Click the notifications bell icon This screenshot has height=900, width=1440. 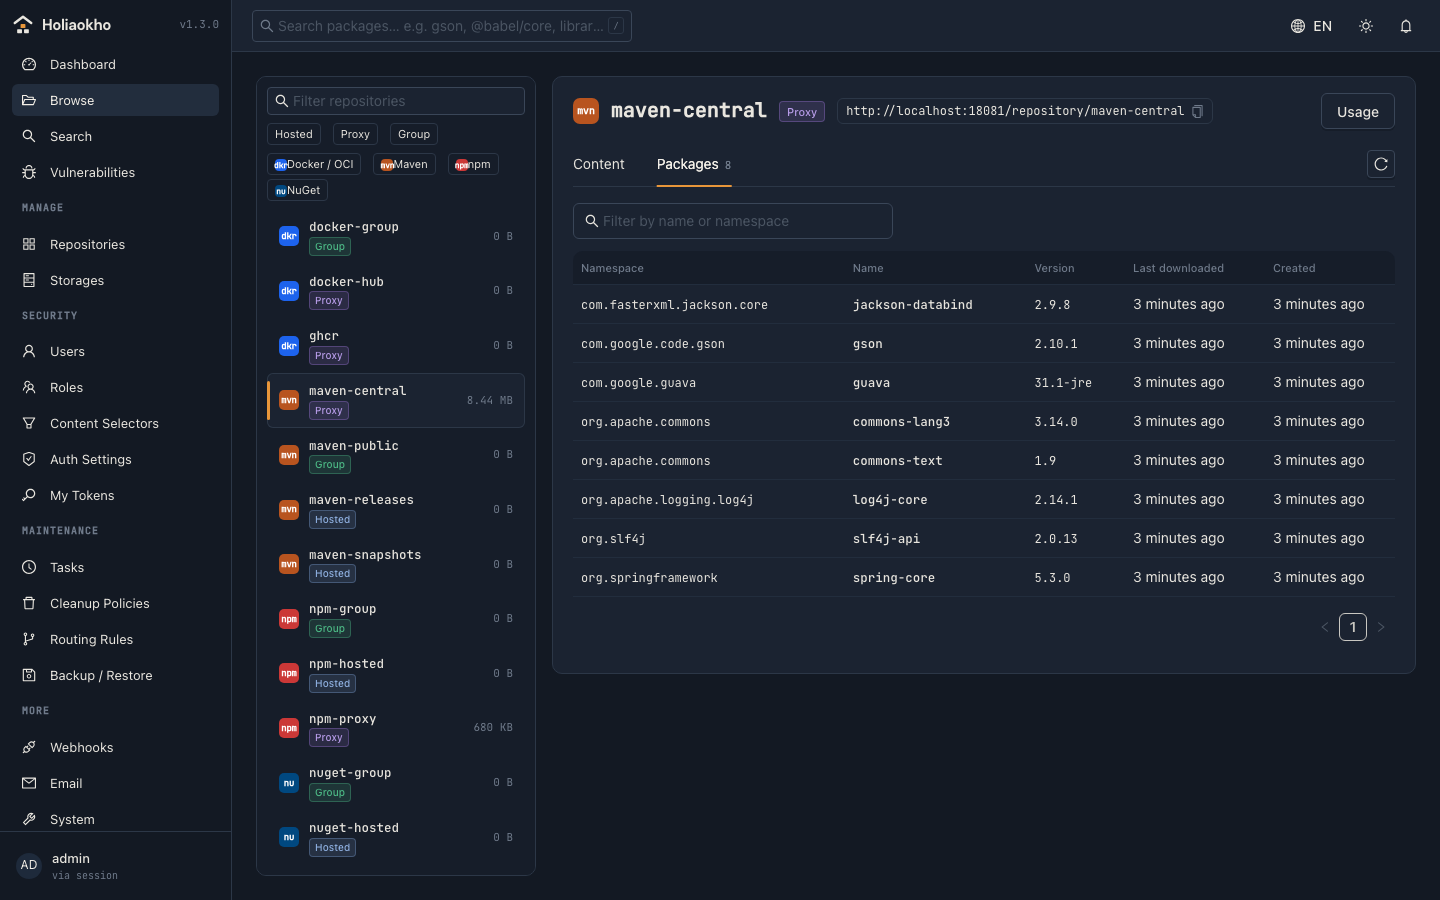[1406, 26]
